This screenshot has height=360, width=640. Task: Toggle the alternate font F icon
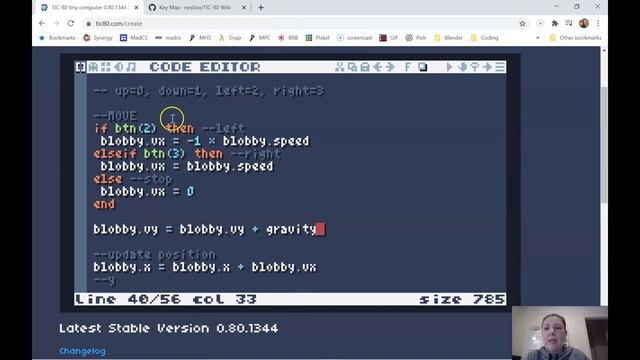tap(407, 67)
